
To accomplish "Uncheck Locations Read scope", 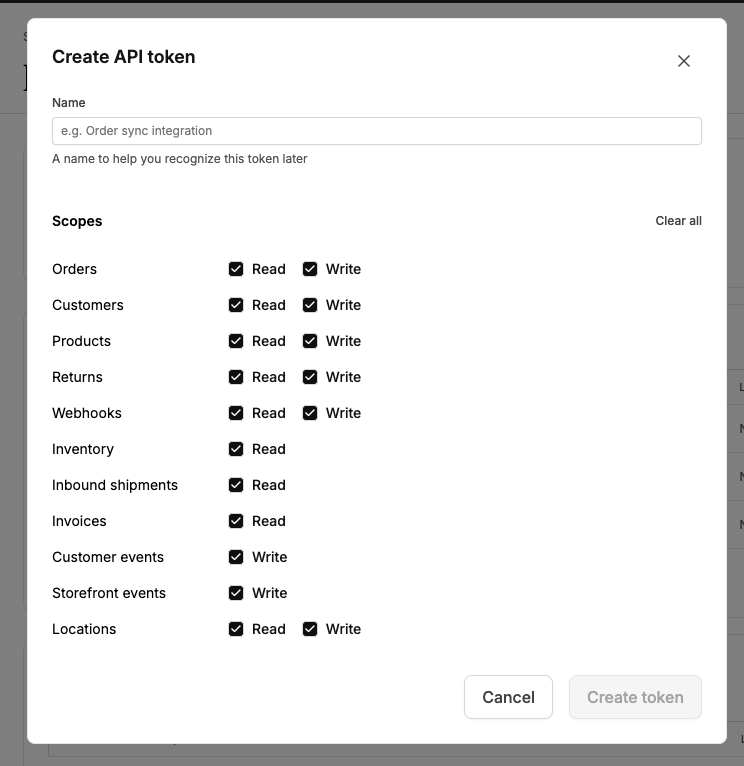I will (x=236, y=629).
